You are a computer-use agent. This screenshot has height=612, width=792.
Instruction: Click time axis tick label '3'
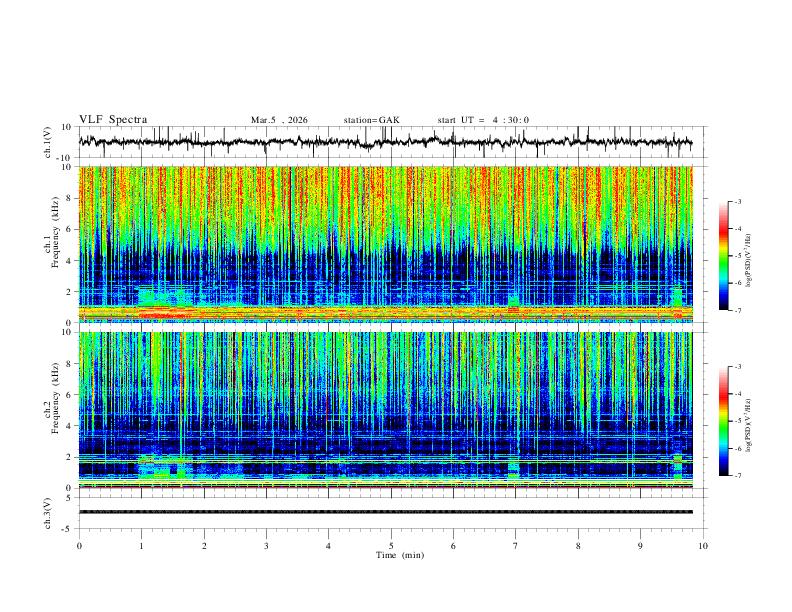266,546
